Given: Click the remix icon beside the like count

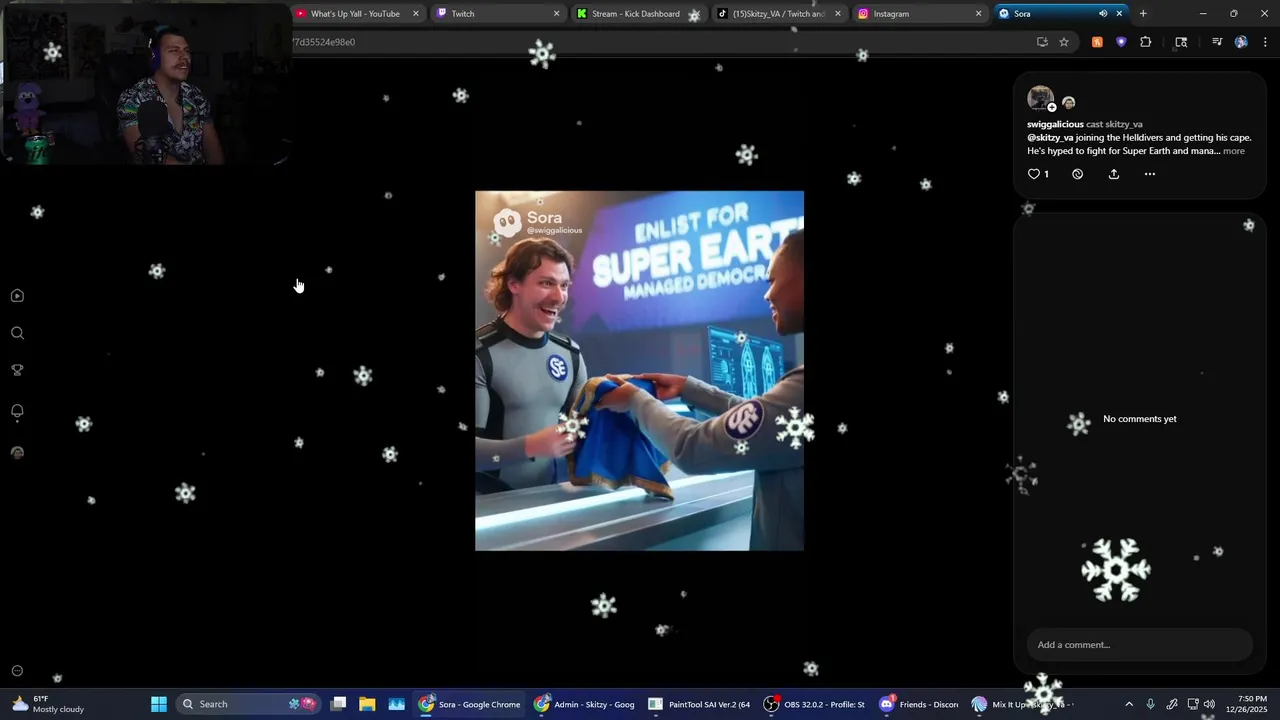Looking at the screenshot, I should tap(1077, 174).
